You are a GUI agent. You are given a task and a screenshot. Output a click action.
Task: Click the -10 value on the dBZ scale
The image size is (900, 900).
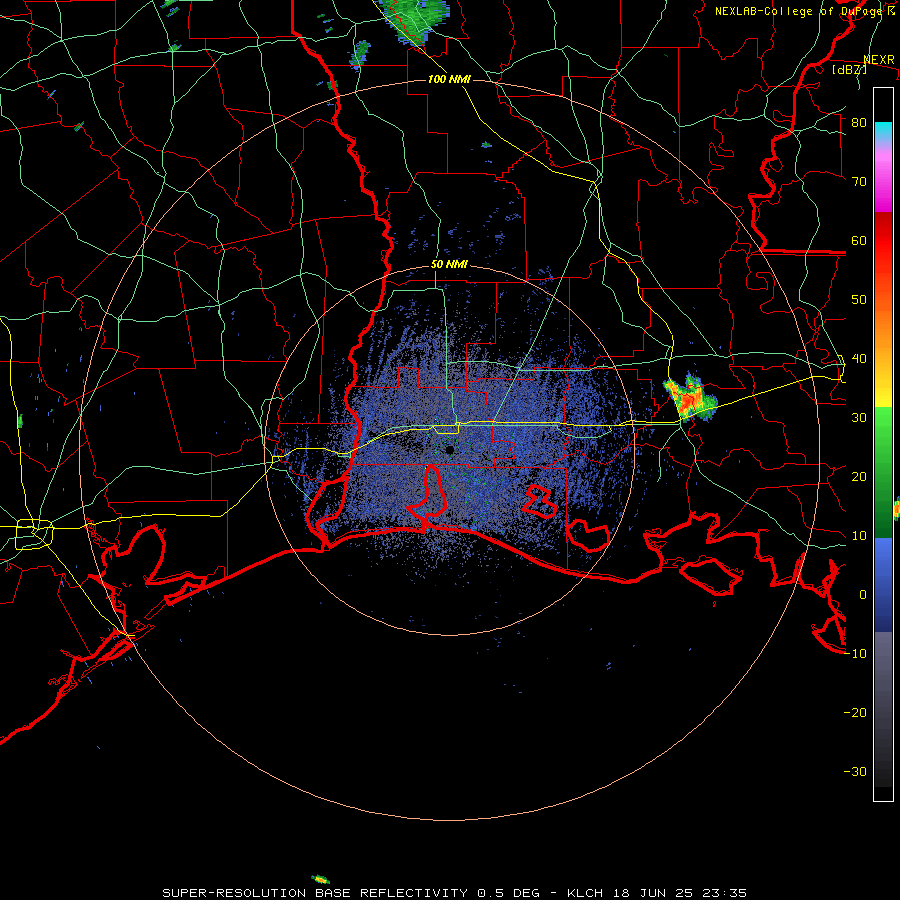click(x=855, y=654)
